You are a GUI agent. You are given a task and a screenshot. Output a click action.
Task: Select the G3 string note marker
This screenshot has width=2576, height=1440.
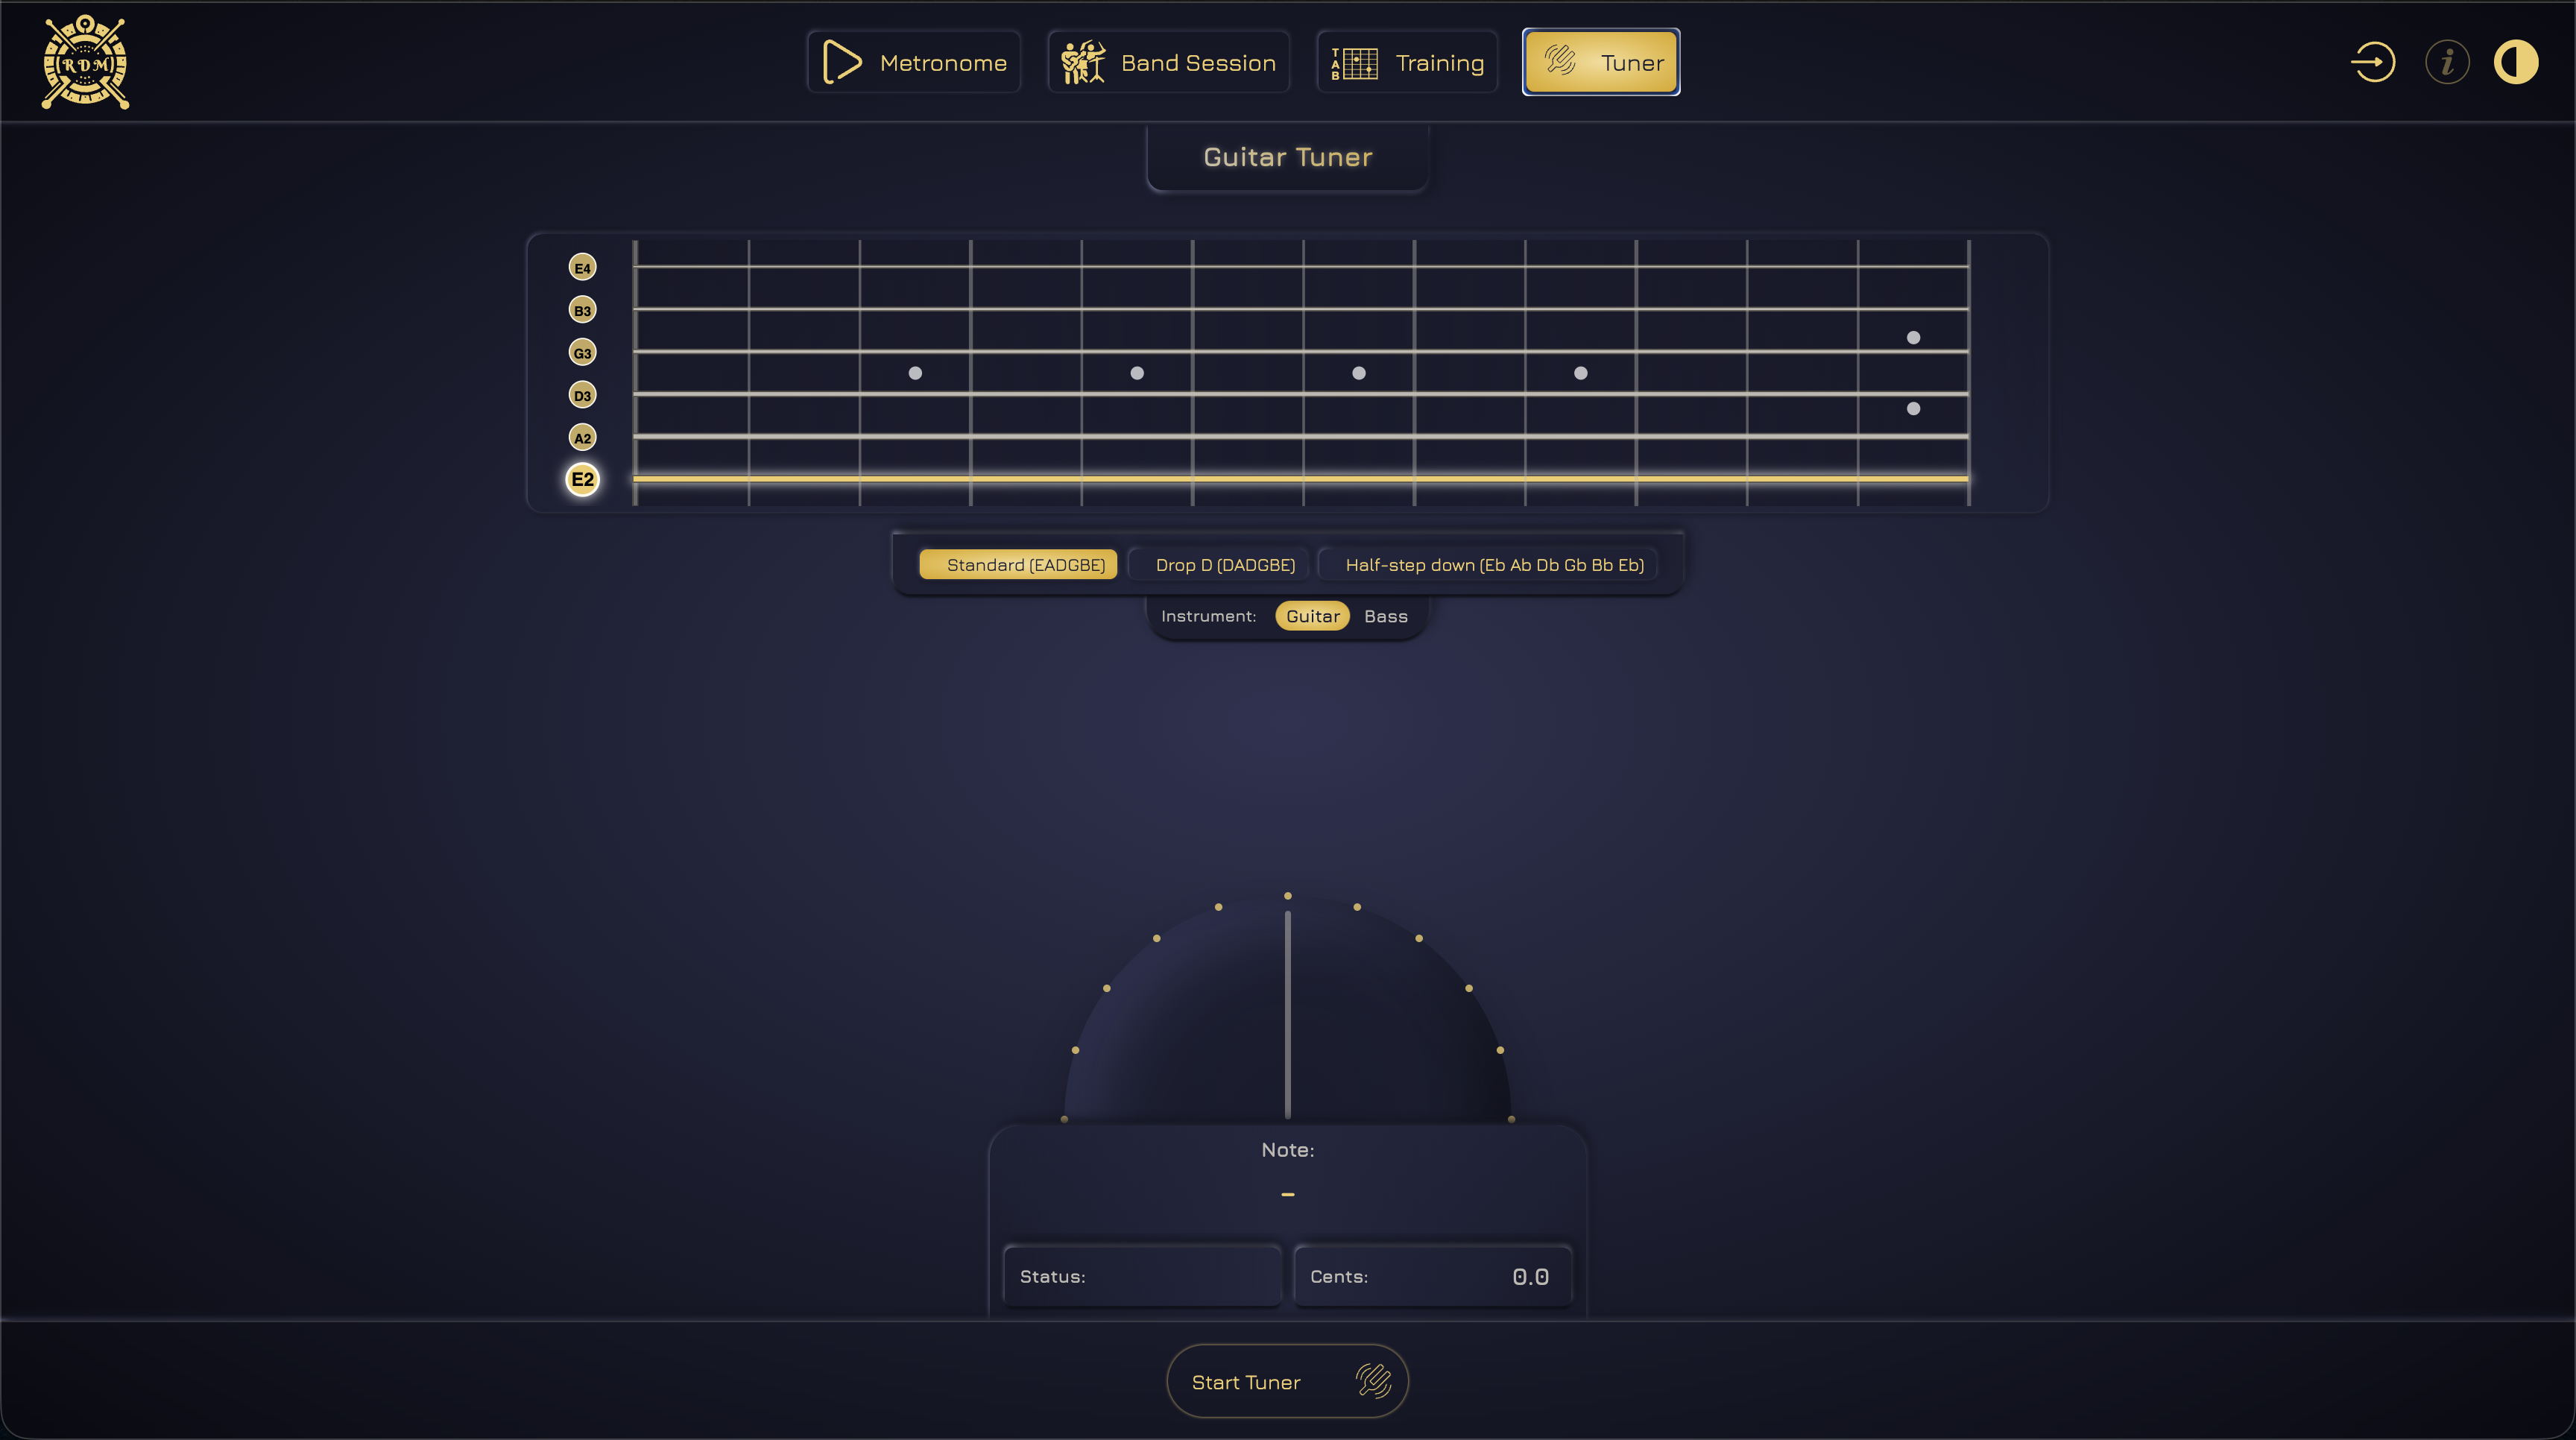point(582,352)
